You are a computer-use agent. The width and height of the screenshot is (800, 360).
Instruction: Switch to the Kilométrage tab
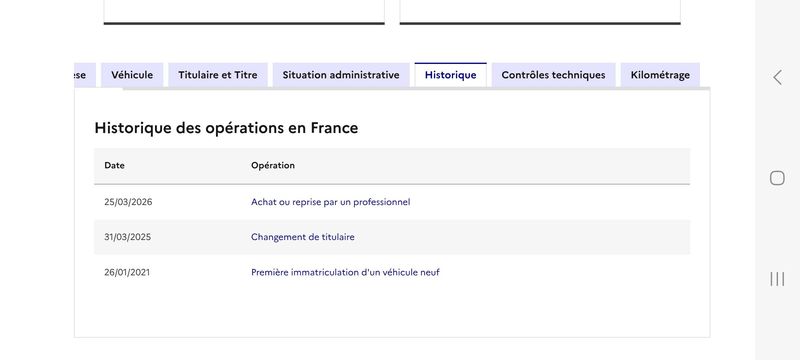click(660, 75)
